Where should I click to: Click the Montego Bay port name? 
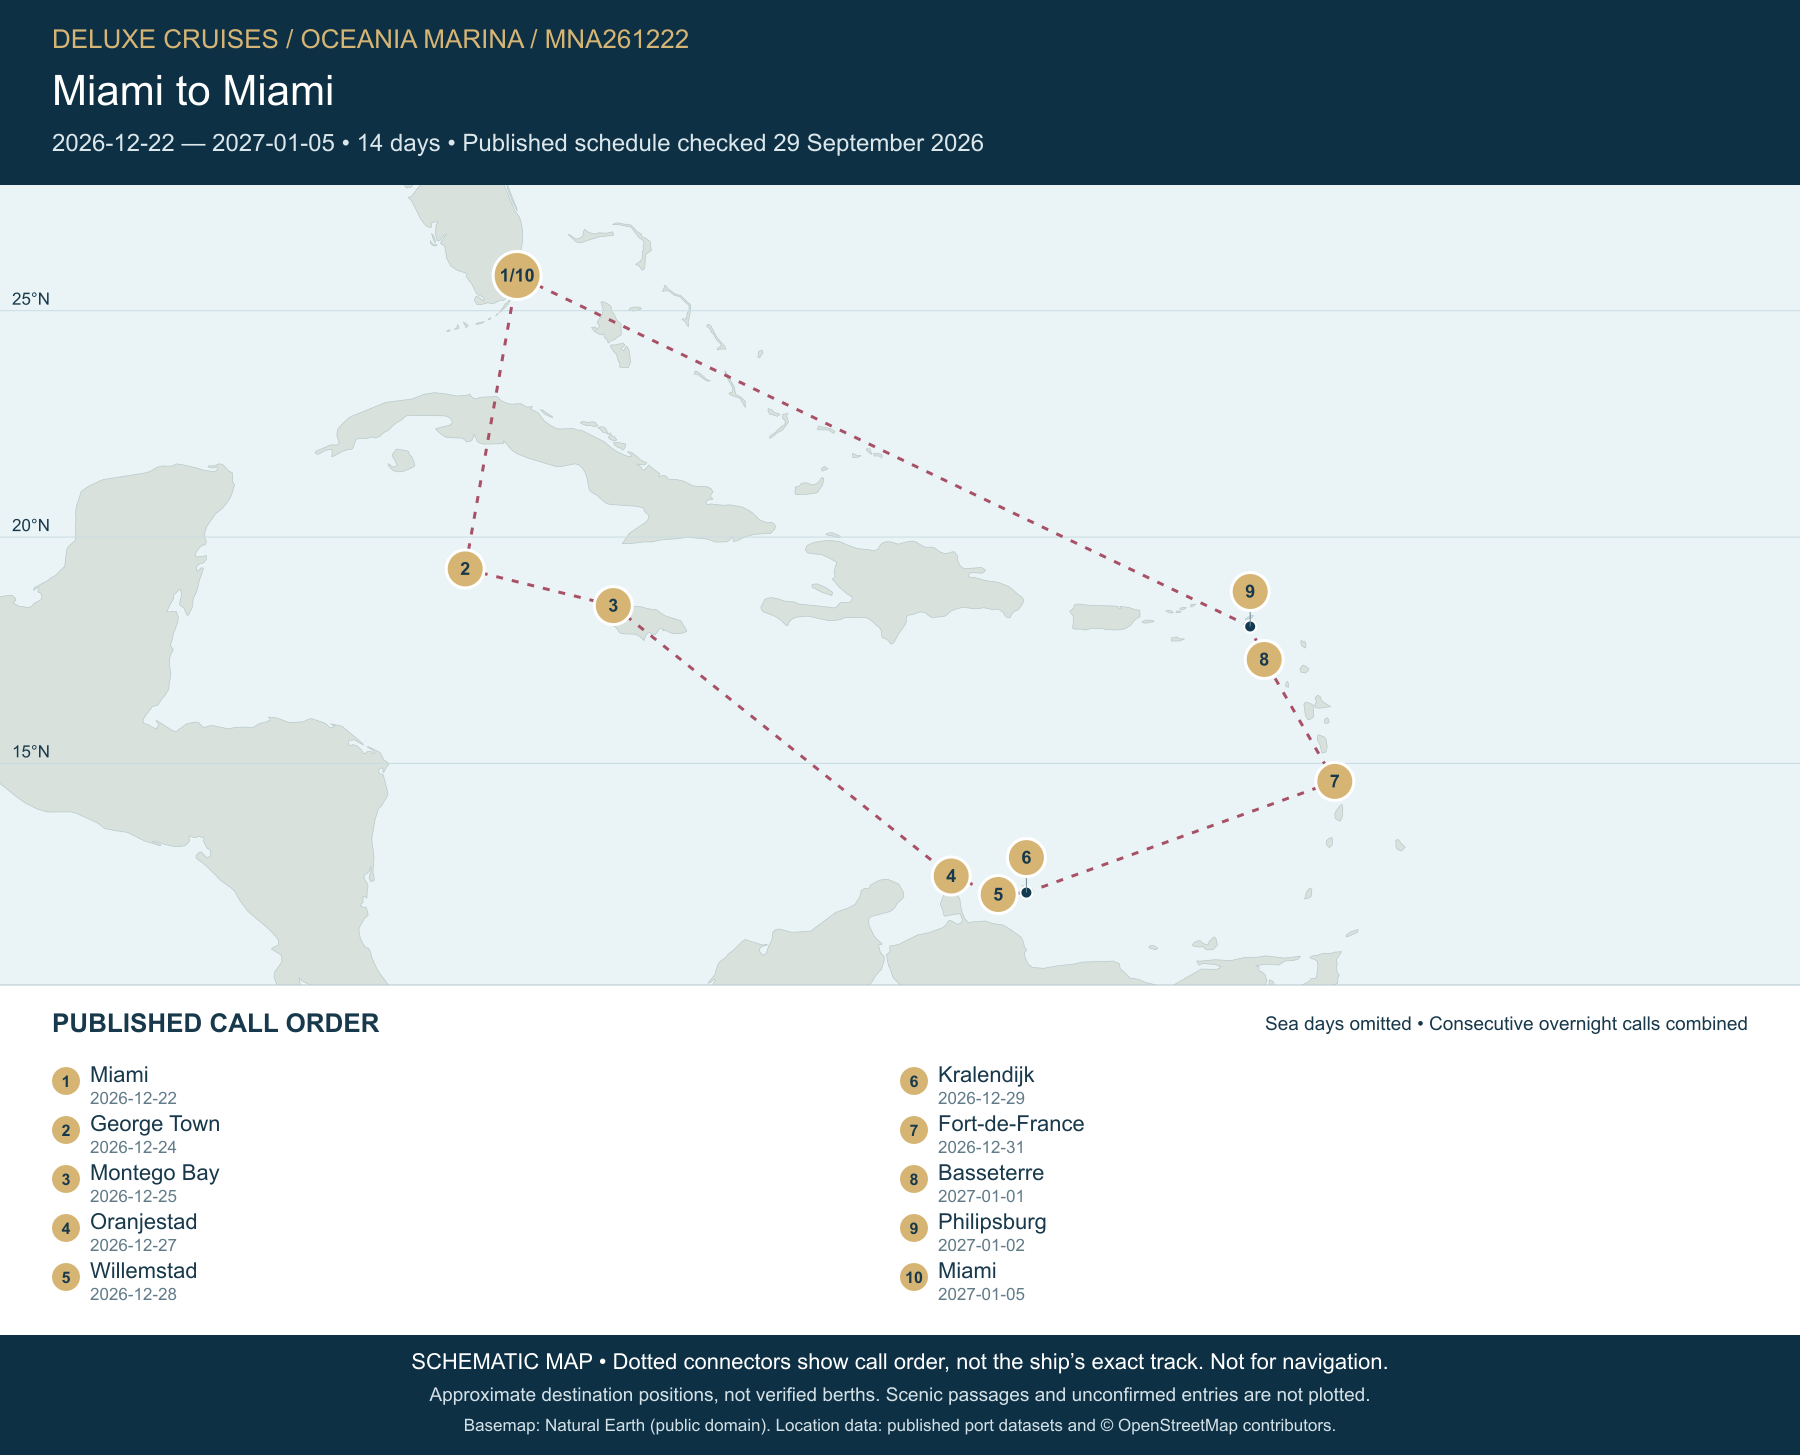coord(155,1172)
